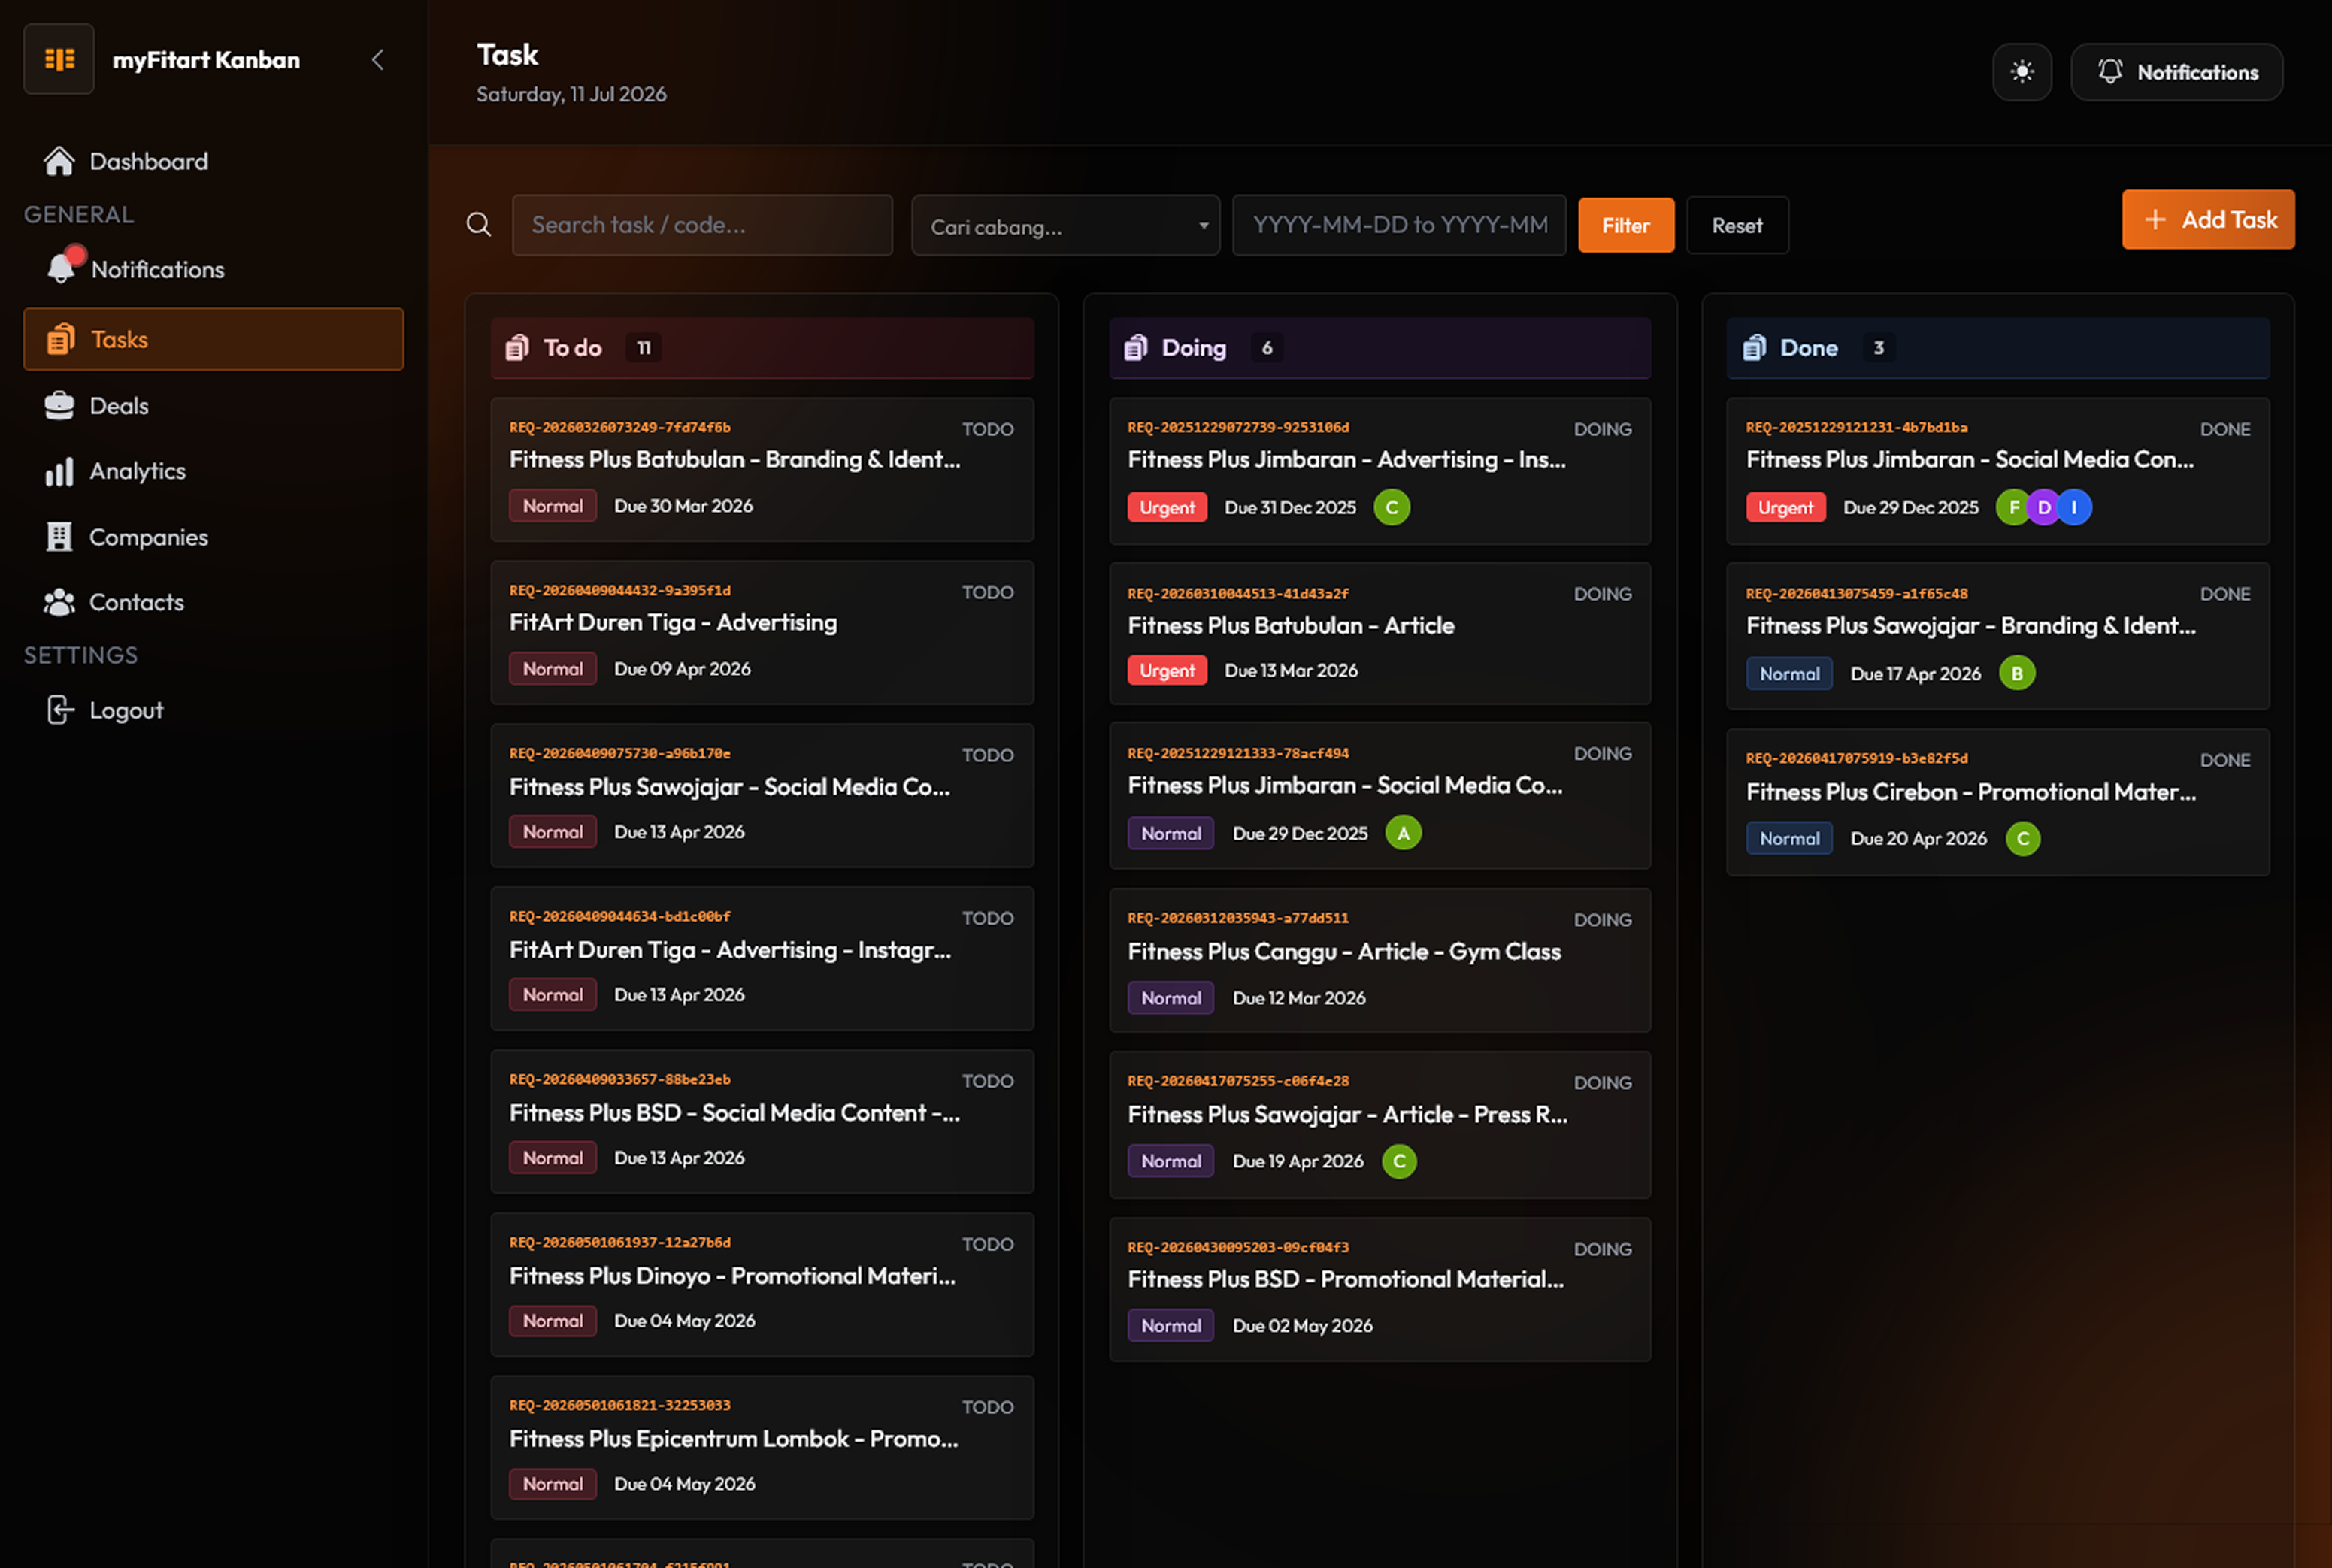
Task: Click the To do column clipboard icon
Action: coord(517,347)
